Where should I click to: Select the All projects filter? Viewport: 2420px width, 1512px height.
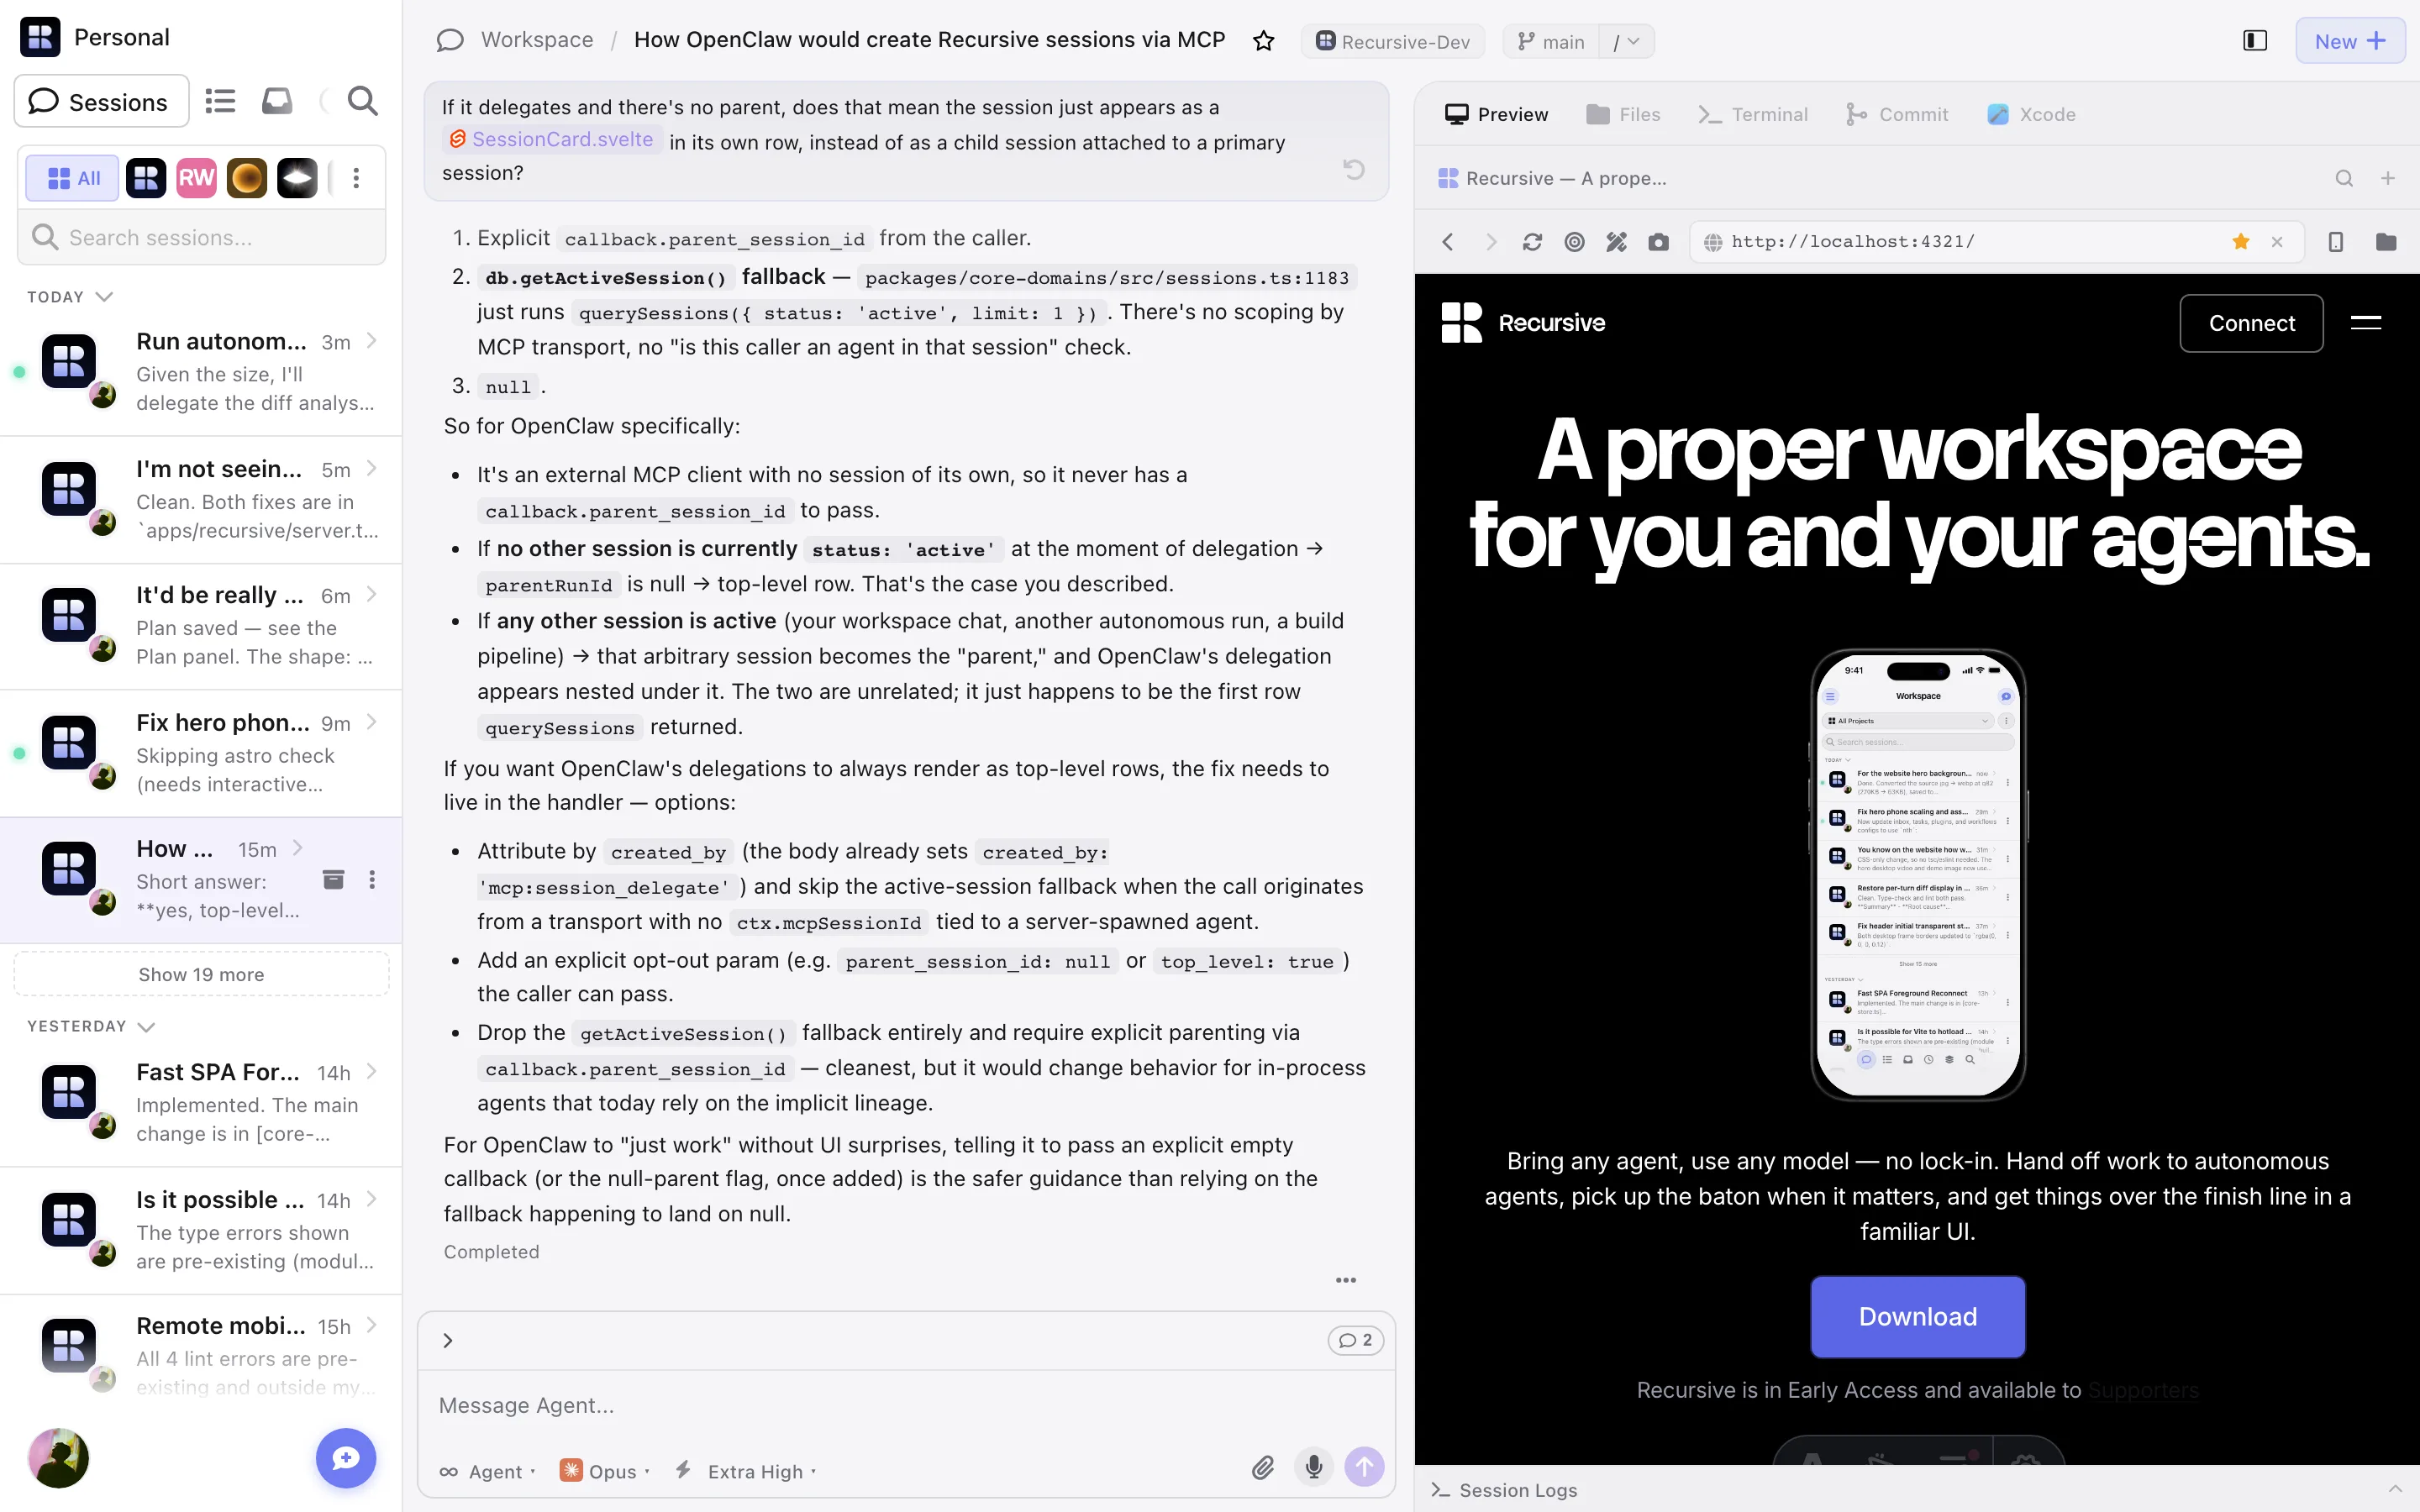point(73,178)
